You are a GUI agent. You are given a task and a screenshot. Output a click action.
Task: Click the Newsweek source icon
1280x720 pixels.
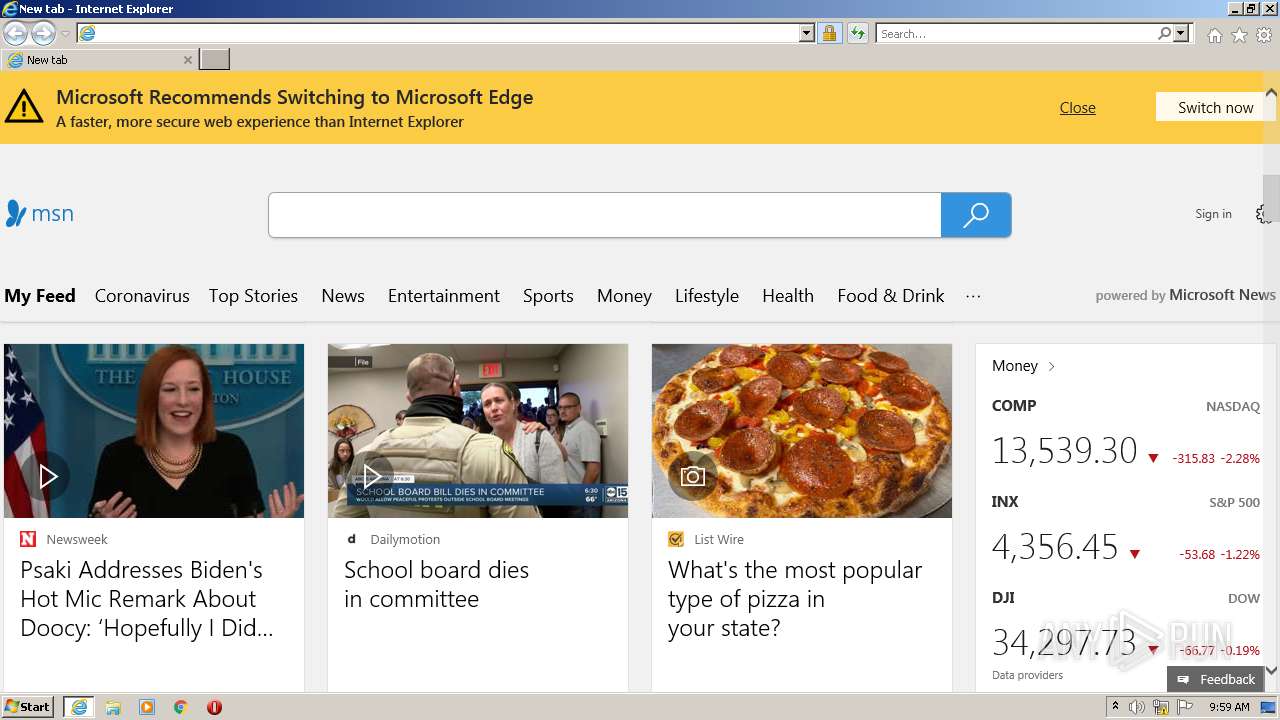coord(28,539)
